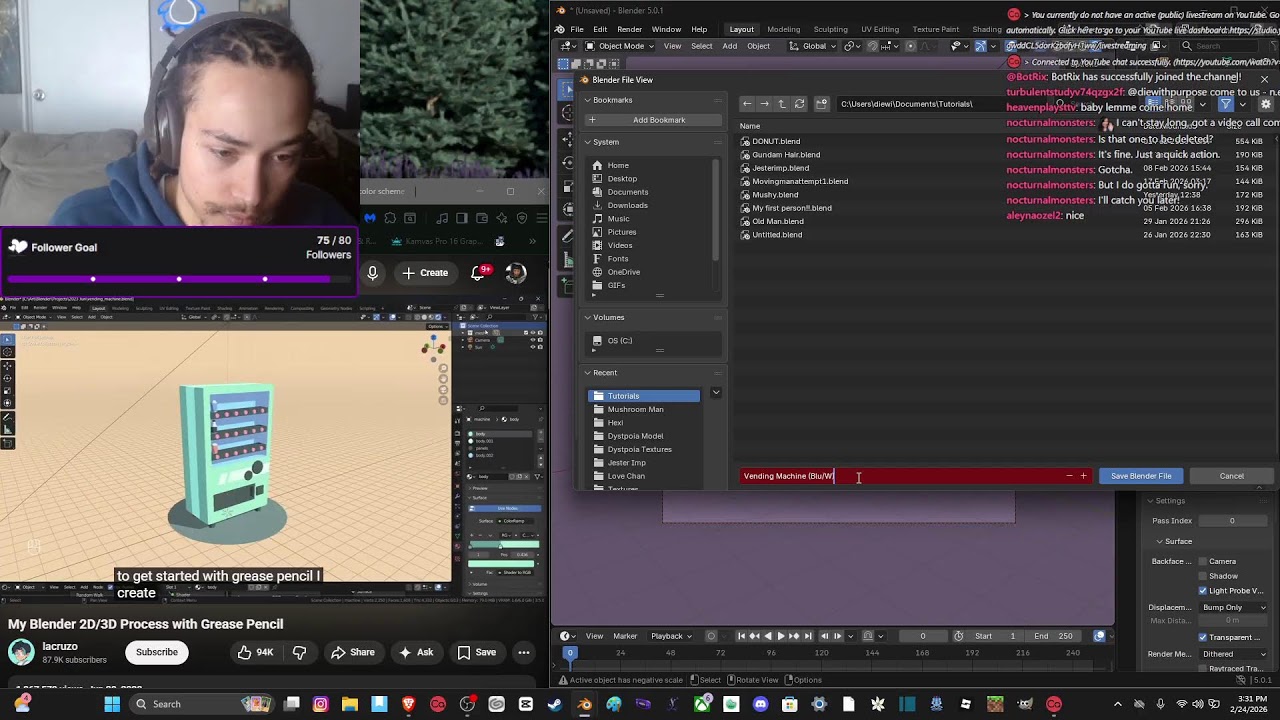Subscribe to the lacruzo channel
Image resolution: width=1280 pixels, height=720 pixels.
point(157,652)
